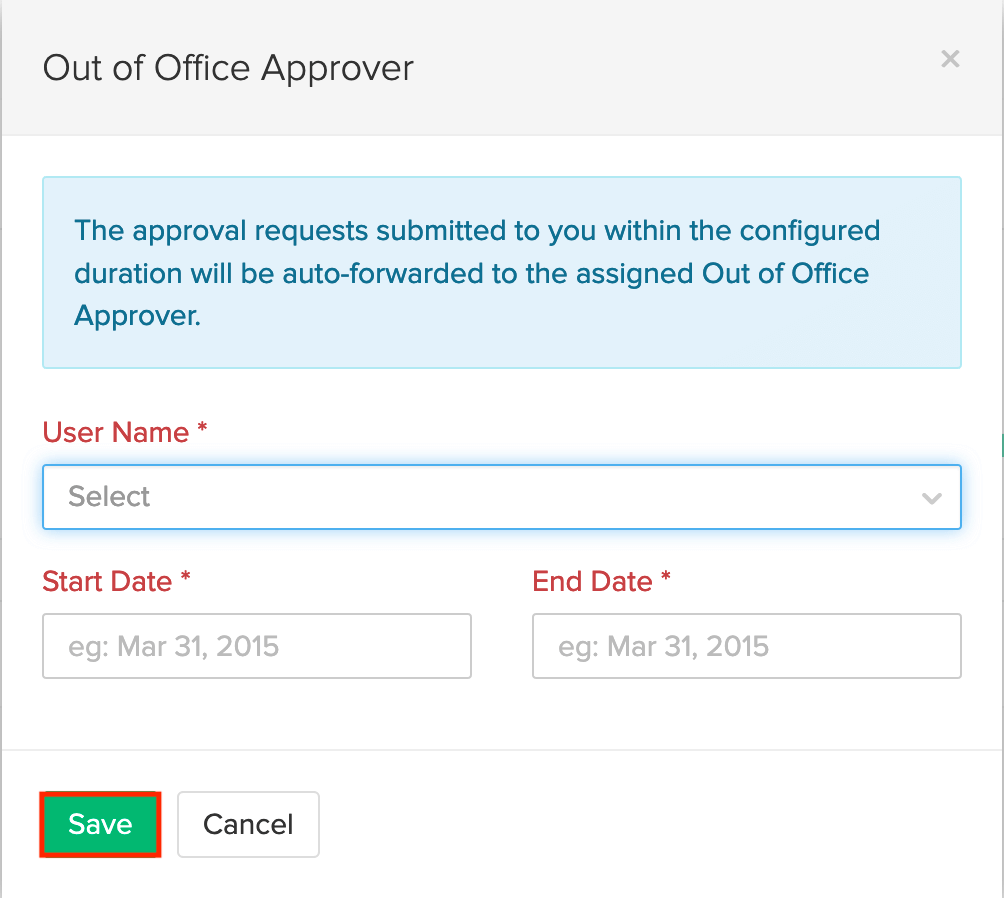Click the required asterisk beside User Name
The image size is (1004, 898).
[203, 431]
